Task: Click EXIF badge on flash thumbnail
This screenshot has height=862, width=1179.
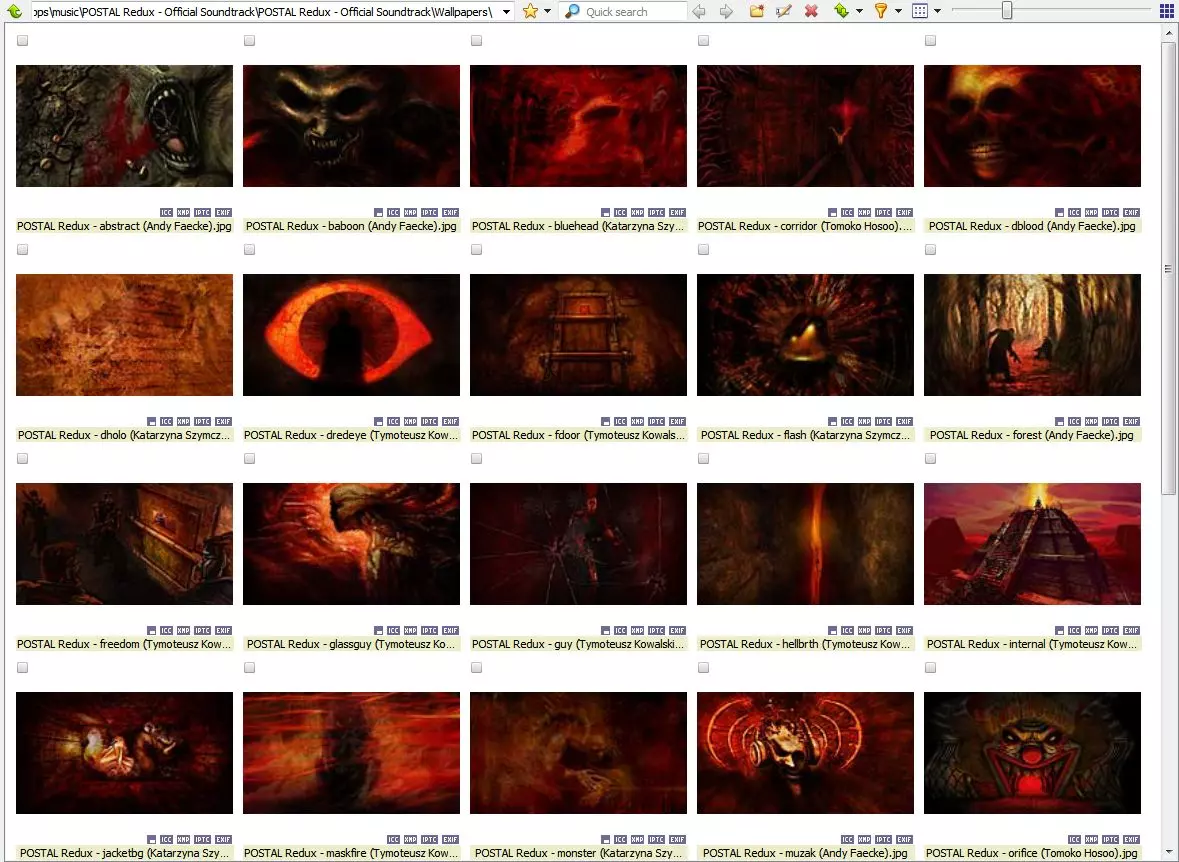Action: pyautogui.click(x=905, y=422)
